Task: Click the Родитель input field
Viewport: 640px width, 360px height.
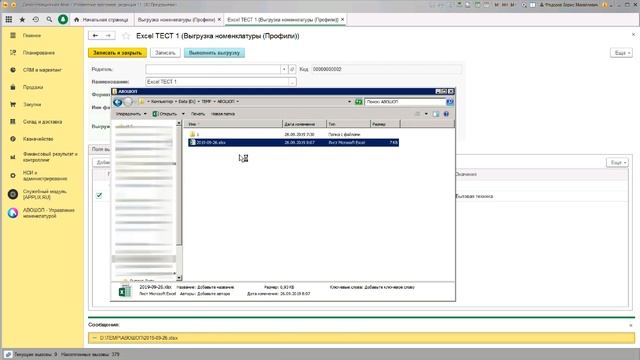Action: [x=213, y=69]
